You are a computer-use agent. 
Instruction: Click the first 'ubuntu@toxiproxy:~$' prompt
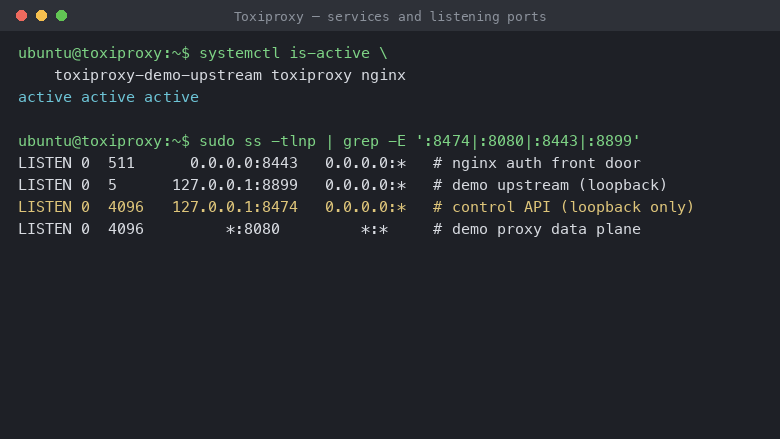[x=104, y=53]
